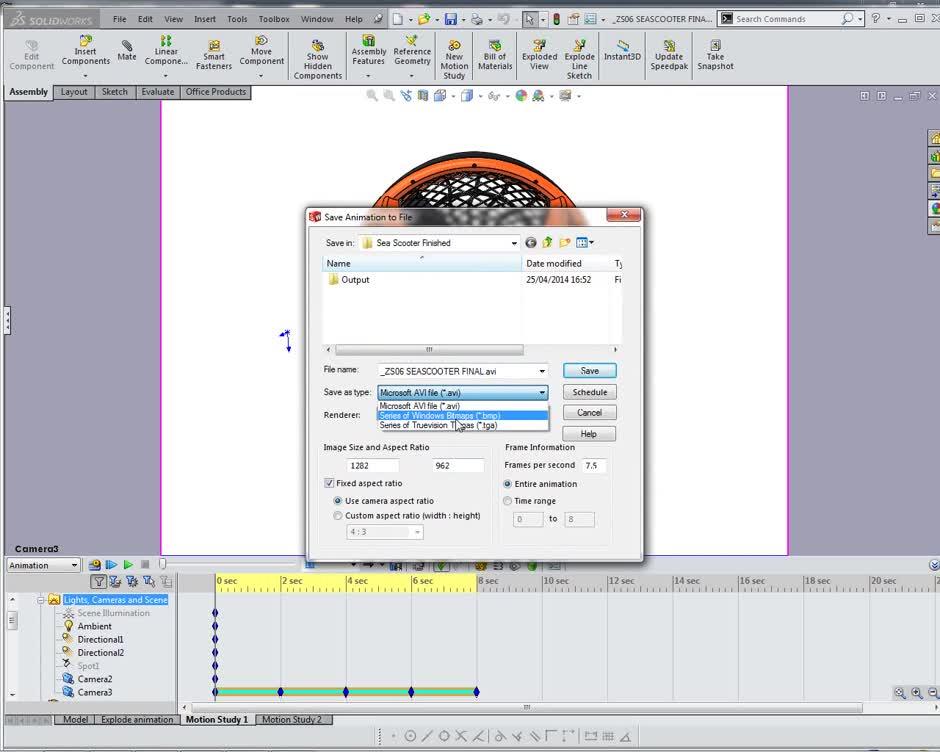Uncheck Fixed aspect ratio
940x752 pixels.
[x=329, y=483]
